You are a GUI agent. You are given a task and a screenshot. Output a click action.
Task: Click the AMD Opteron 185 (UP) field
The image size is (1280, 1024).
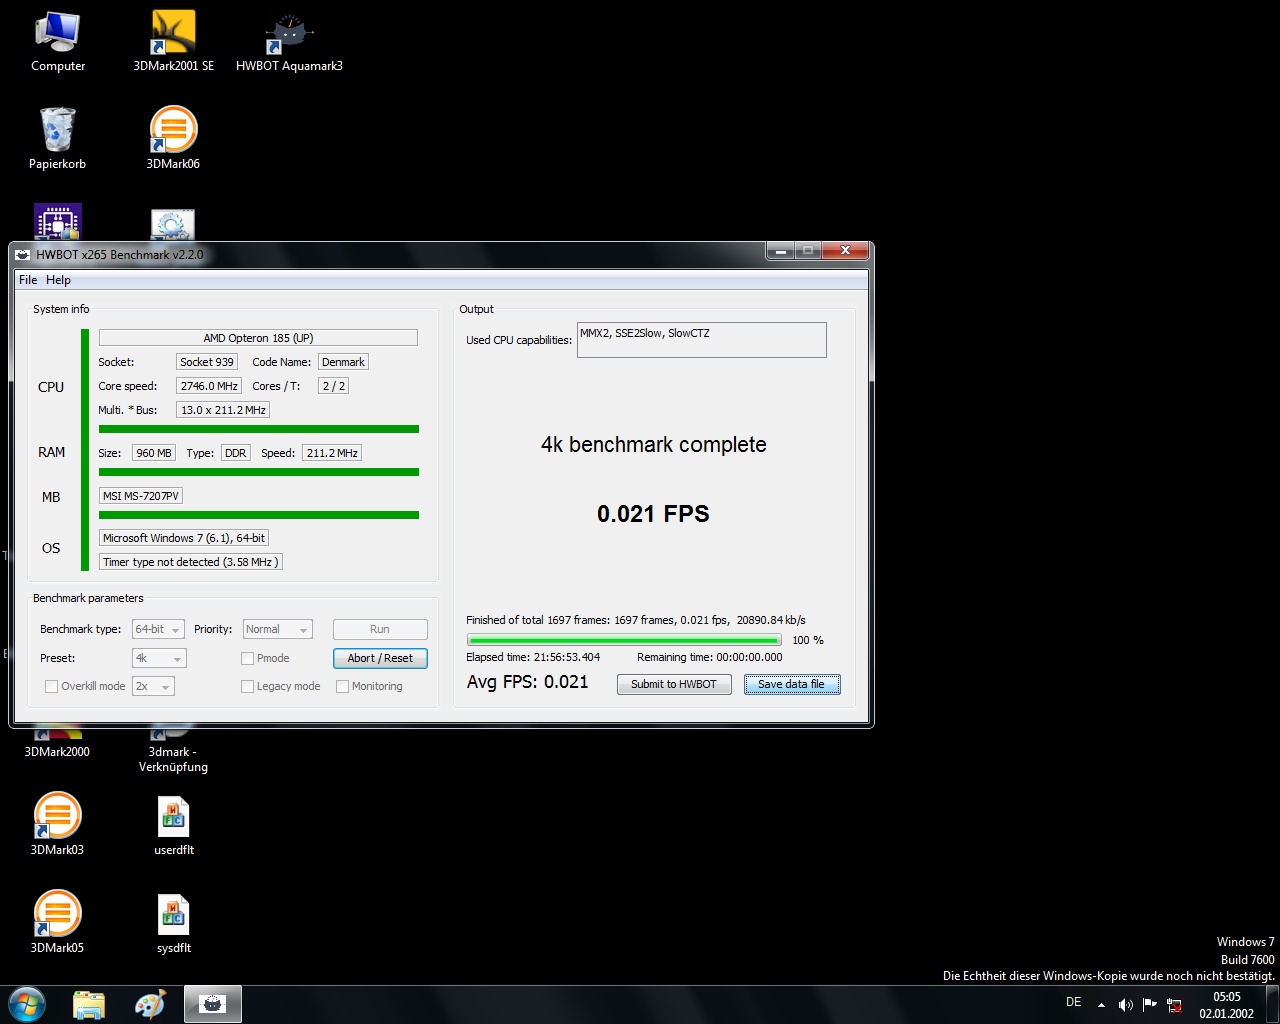(258, 338)
